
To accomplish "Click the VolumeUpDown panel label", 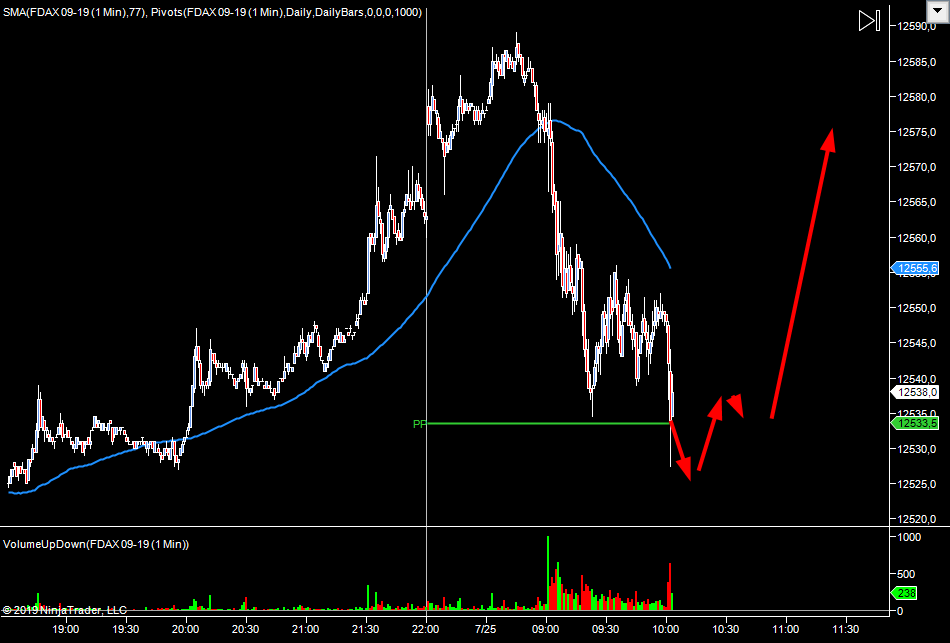I will coord(96,544).
